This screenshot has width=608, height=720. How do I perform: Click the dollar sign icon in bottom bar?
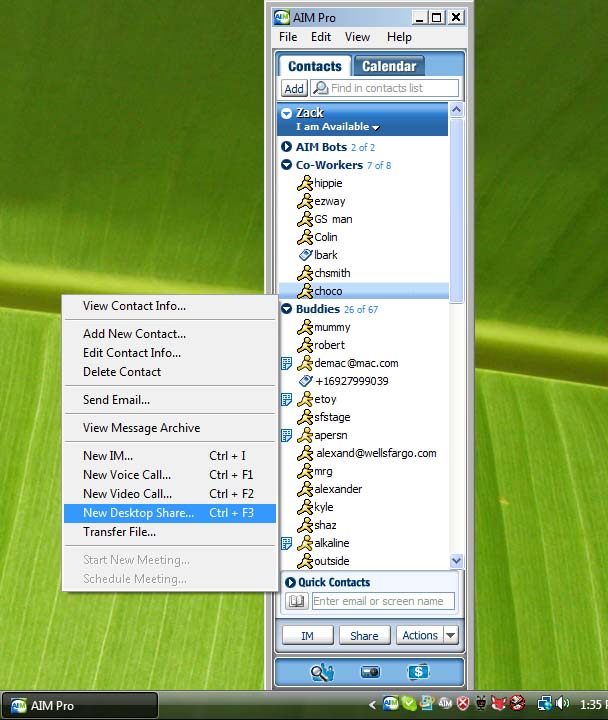[x=418, y=672]
